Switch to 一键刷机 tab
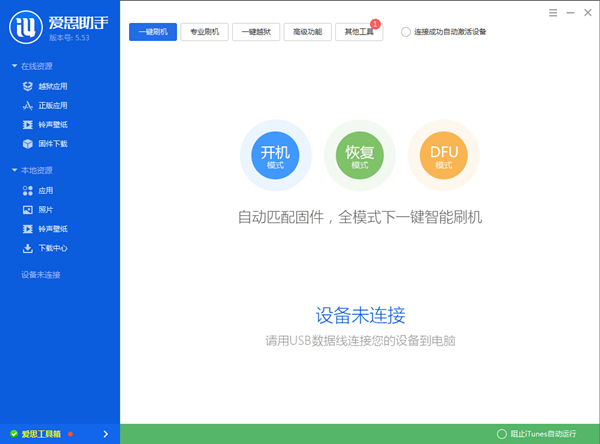 [153, 32]
